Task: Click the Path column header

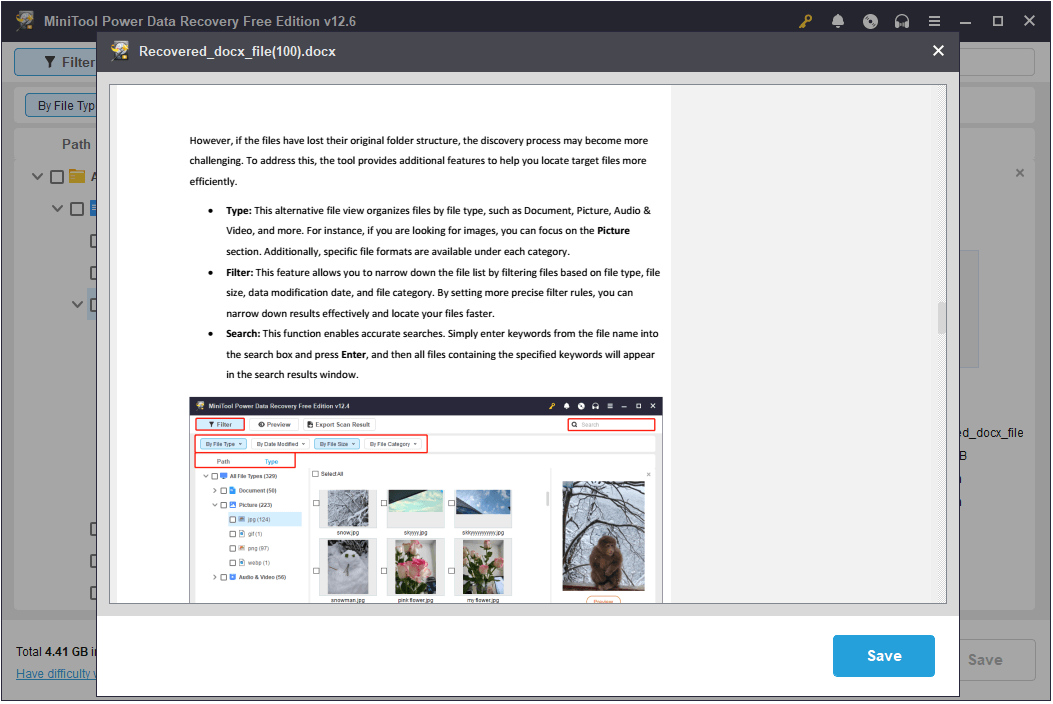Action: [x=76, y=143]
